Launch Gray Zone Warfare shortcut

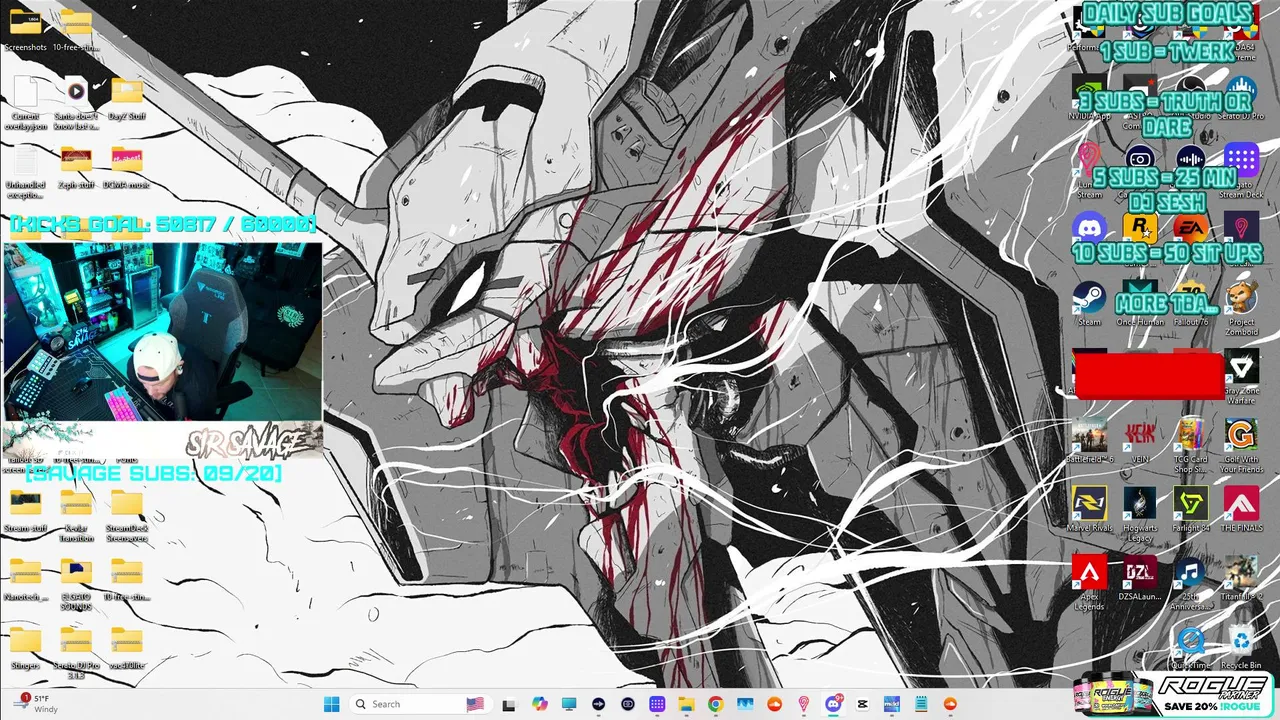point(1241,378)
